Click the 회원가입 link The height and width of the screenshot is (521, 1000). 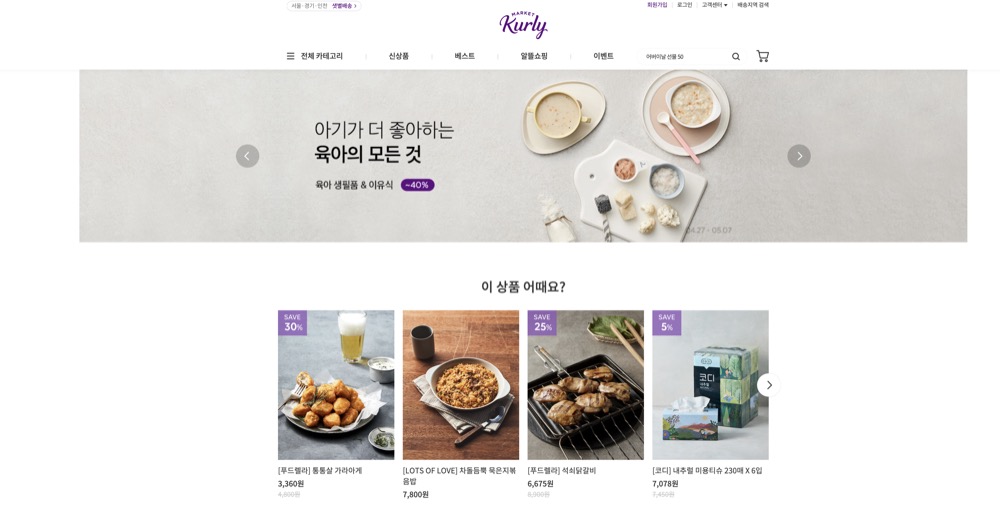[x=657, y=5]
